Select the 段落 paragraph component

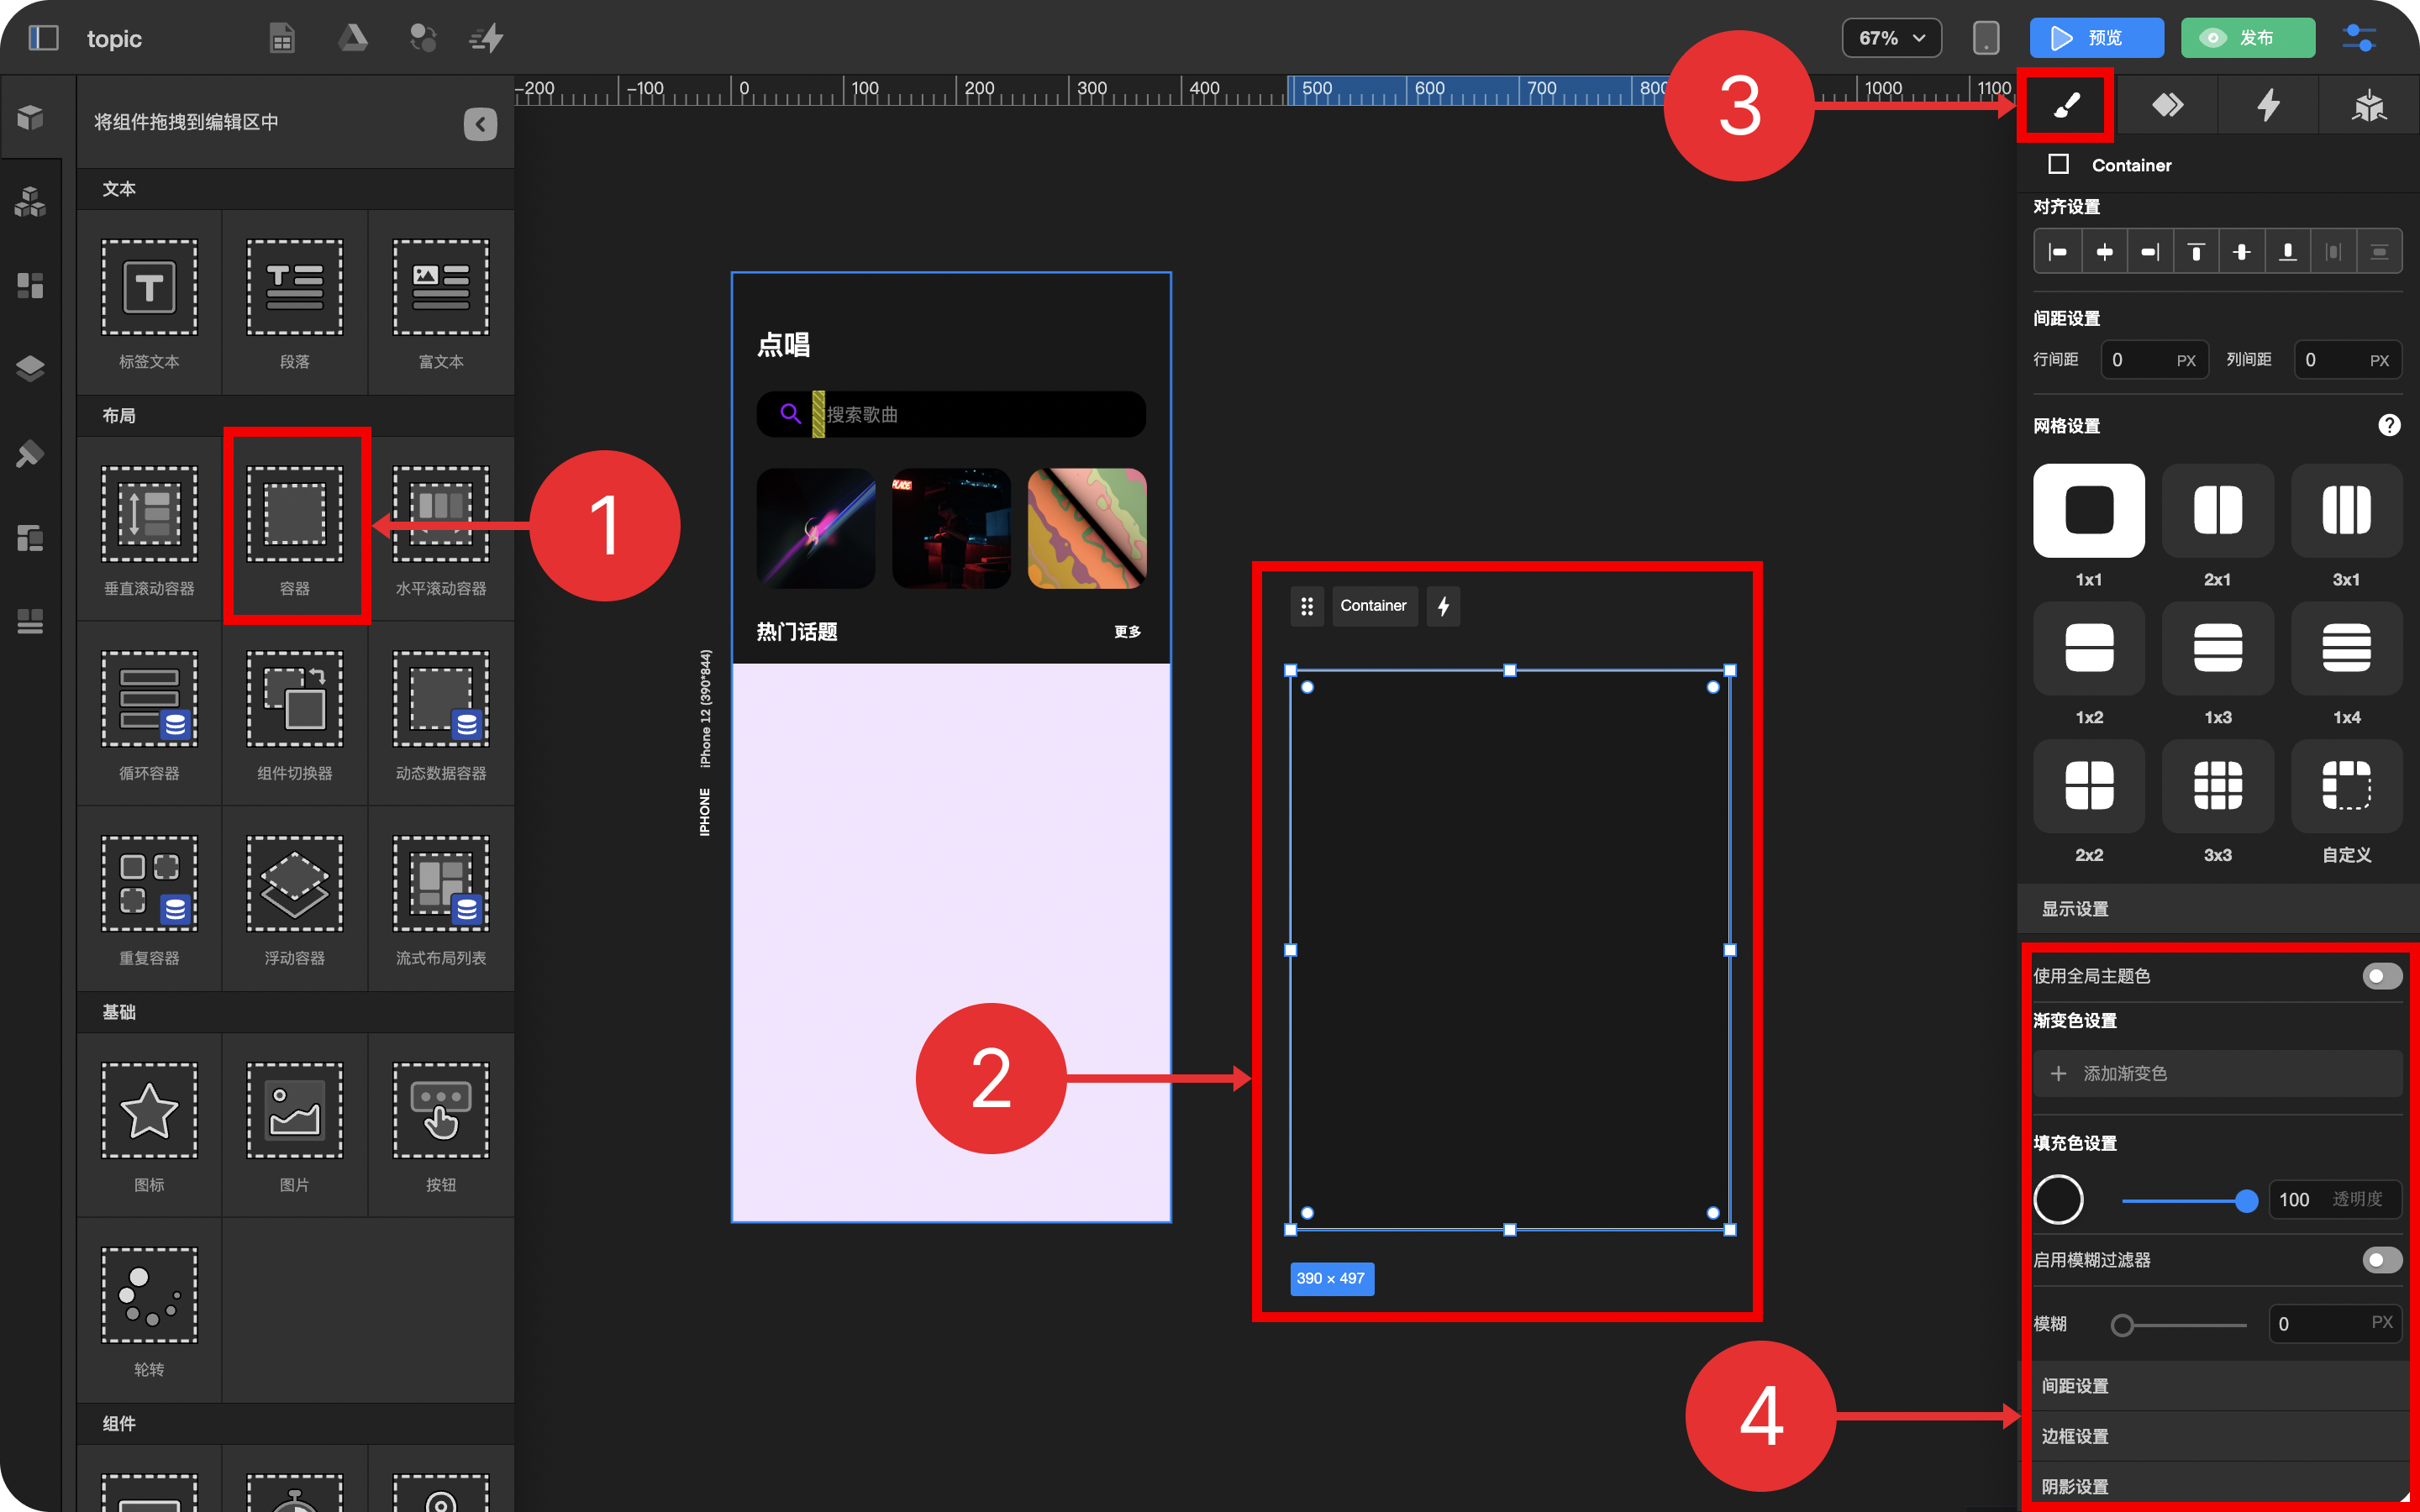tap(294, 303)
